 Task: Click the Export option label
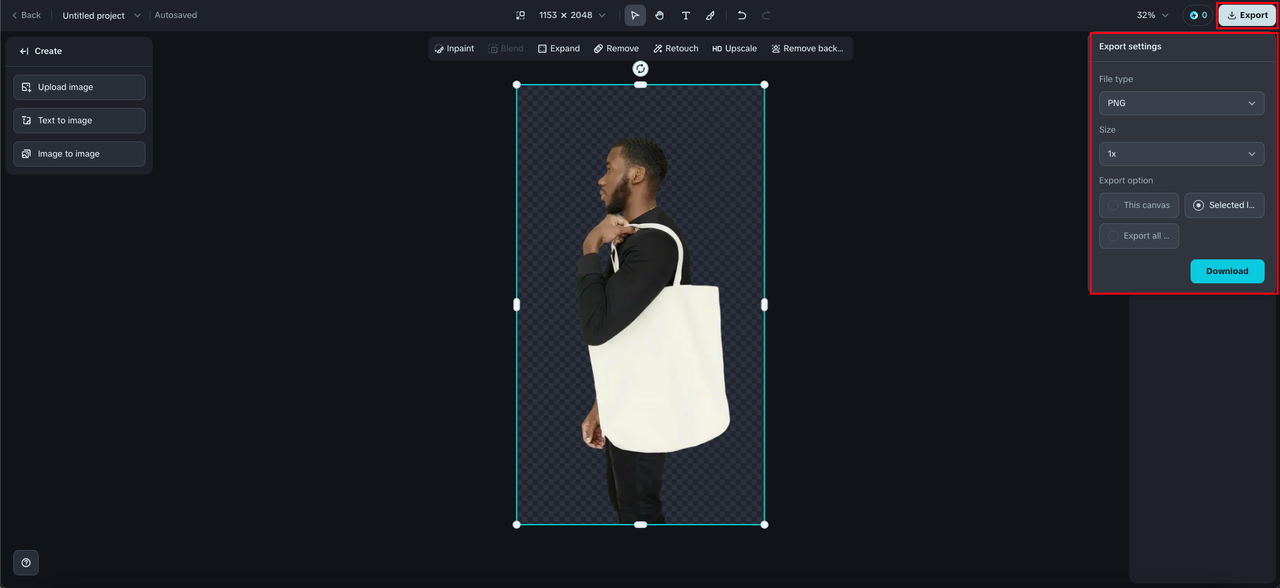[1126, 181]
